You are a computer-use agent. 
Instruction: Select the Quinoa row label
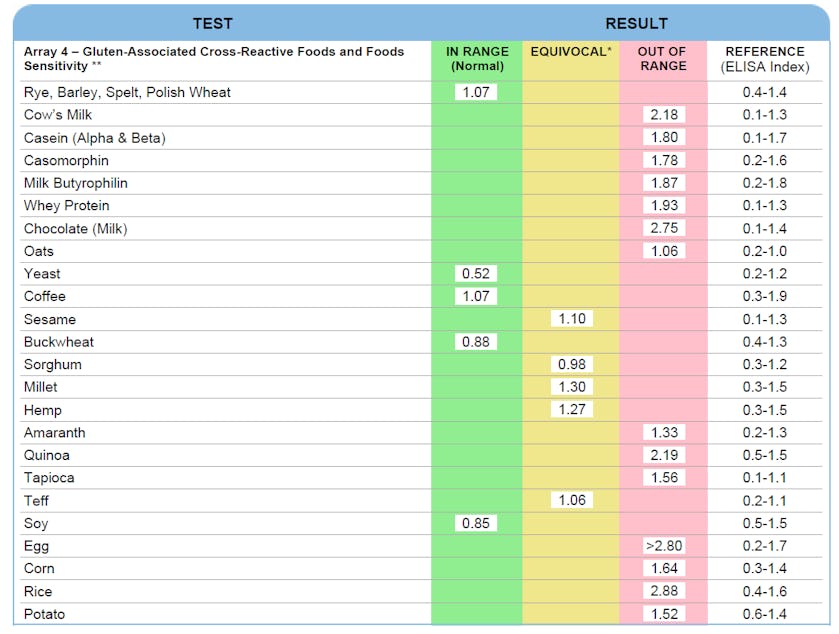(x=47, y=455)
